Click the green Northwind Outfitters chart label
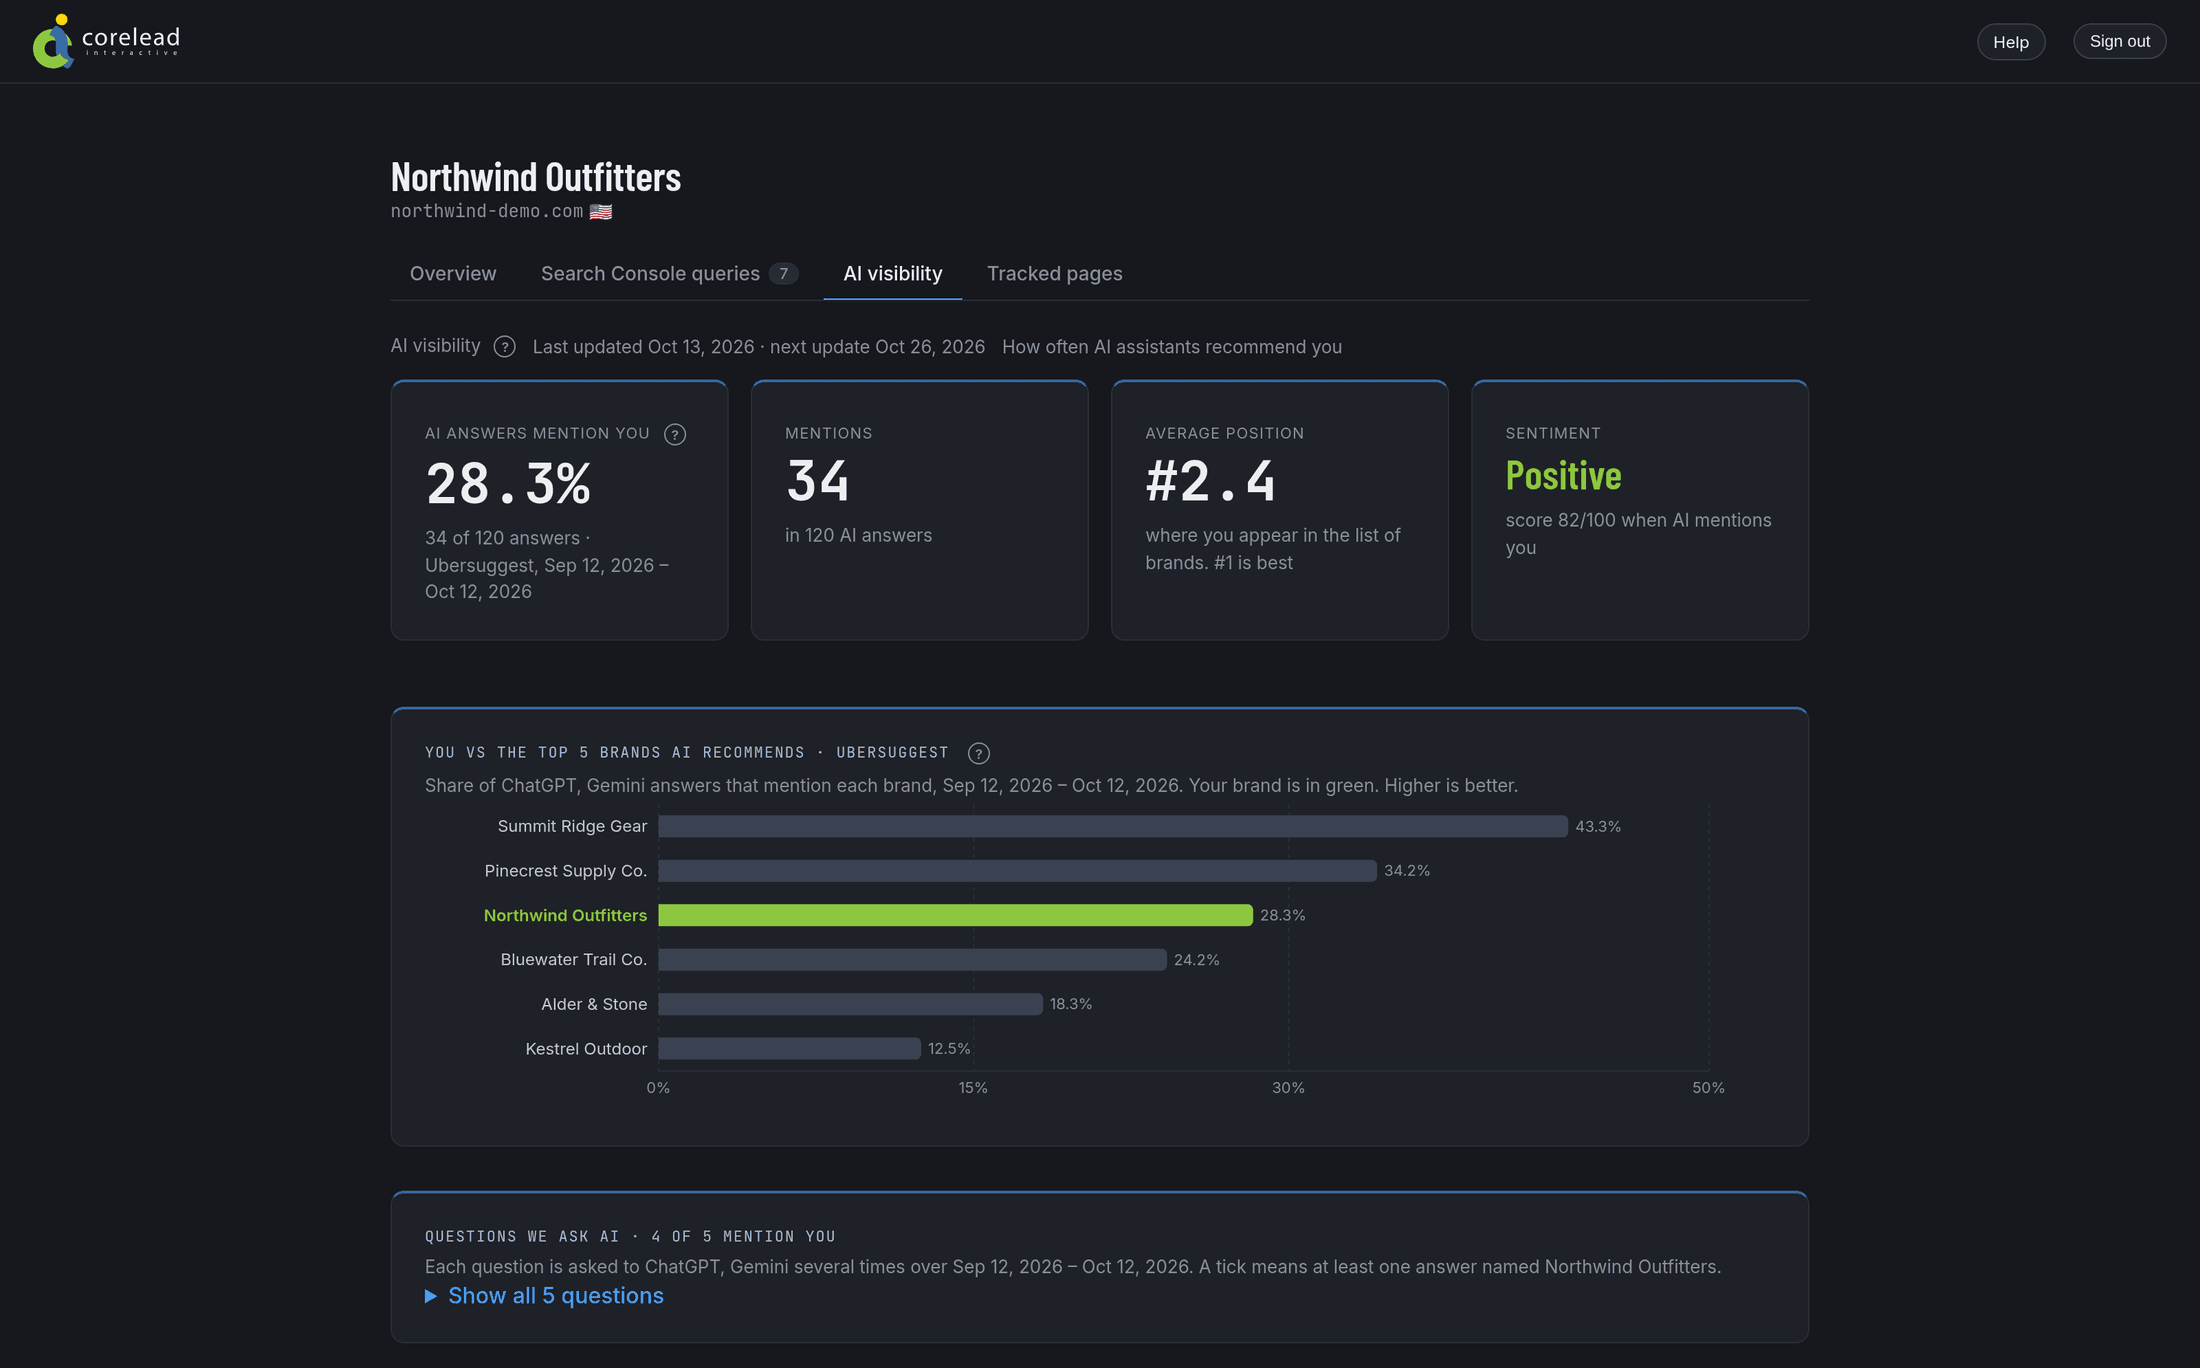 pos(565,916)
